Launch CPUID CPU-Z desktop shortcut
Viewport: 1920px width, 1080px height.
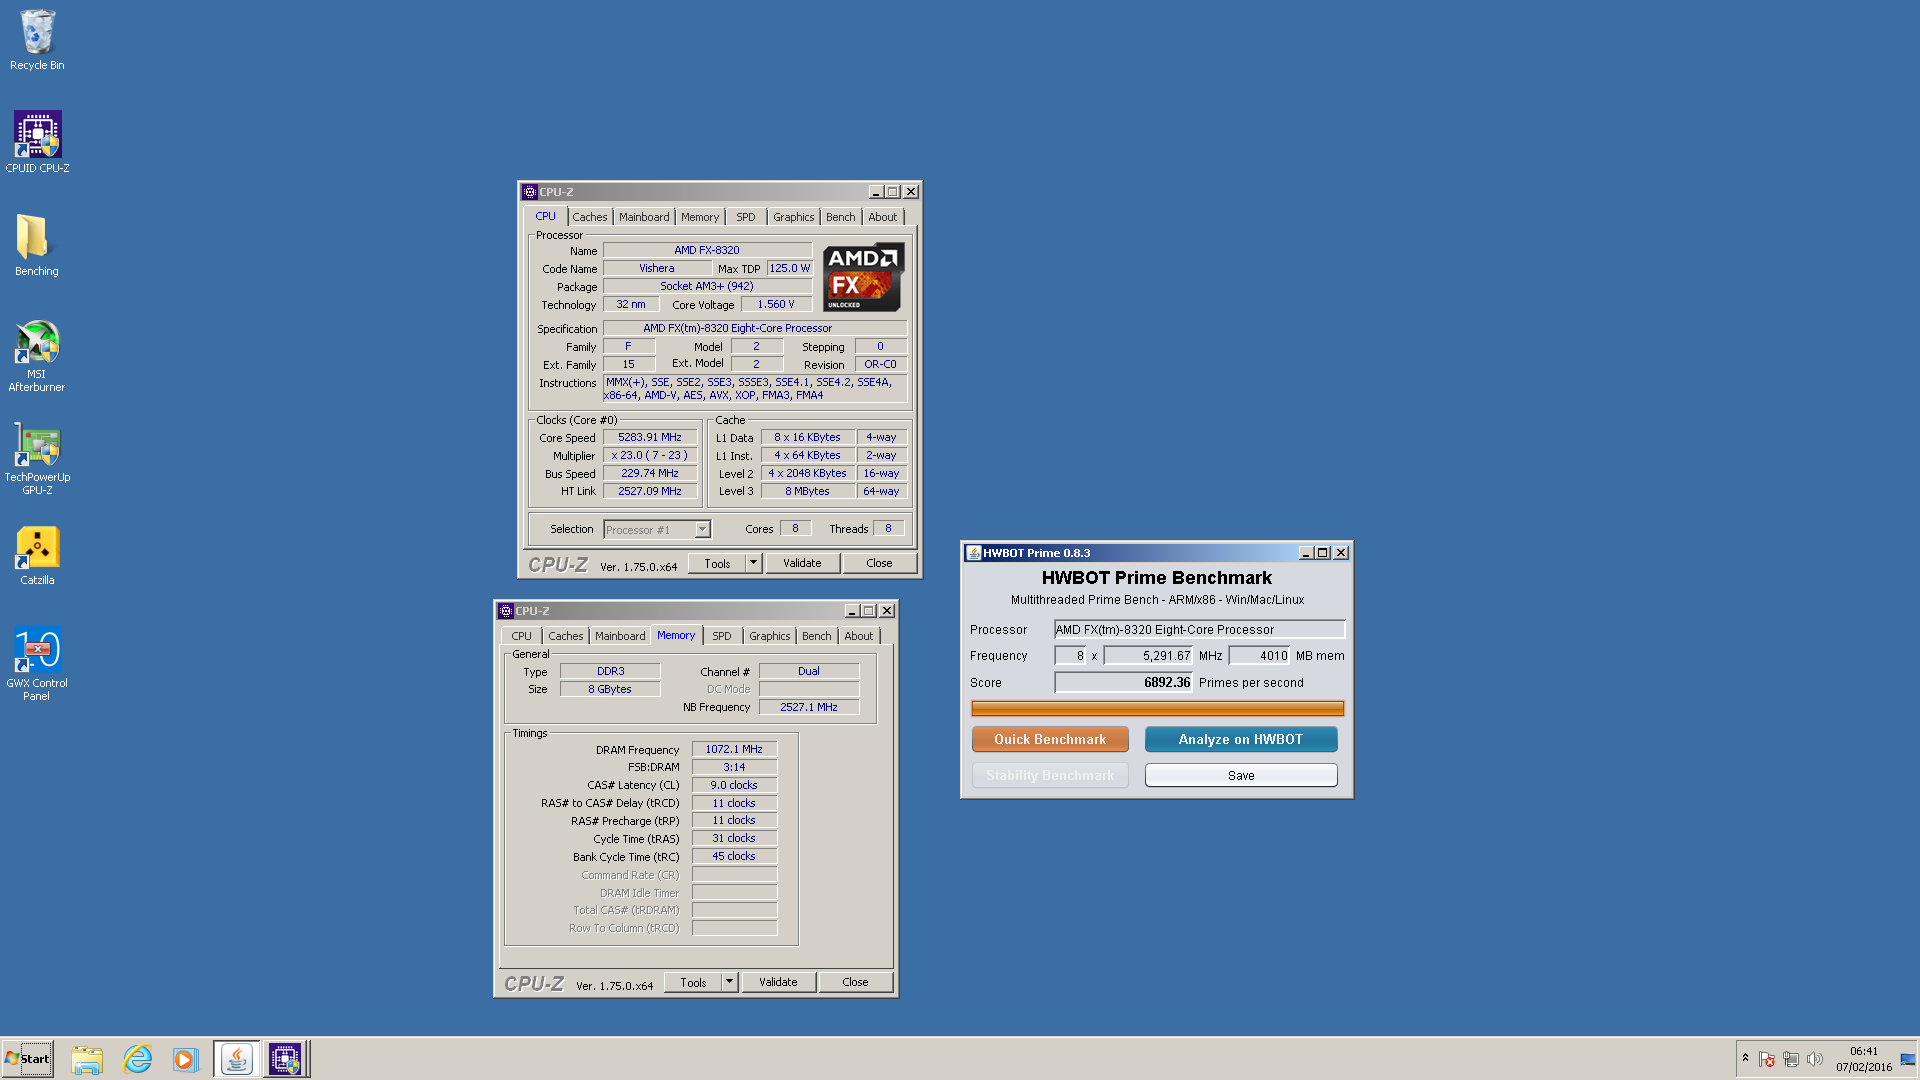(37, 142)
